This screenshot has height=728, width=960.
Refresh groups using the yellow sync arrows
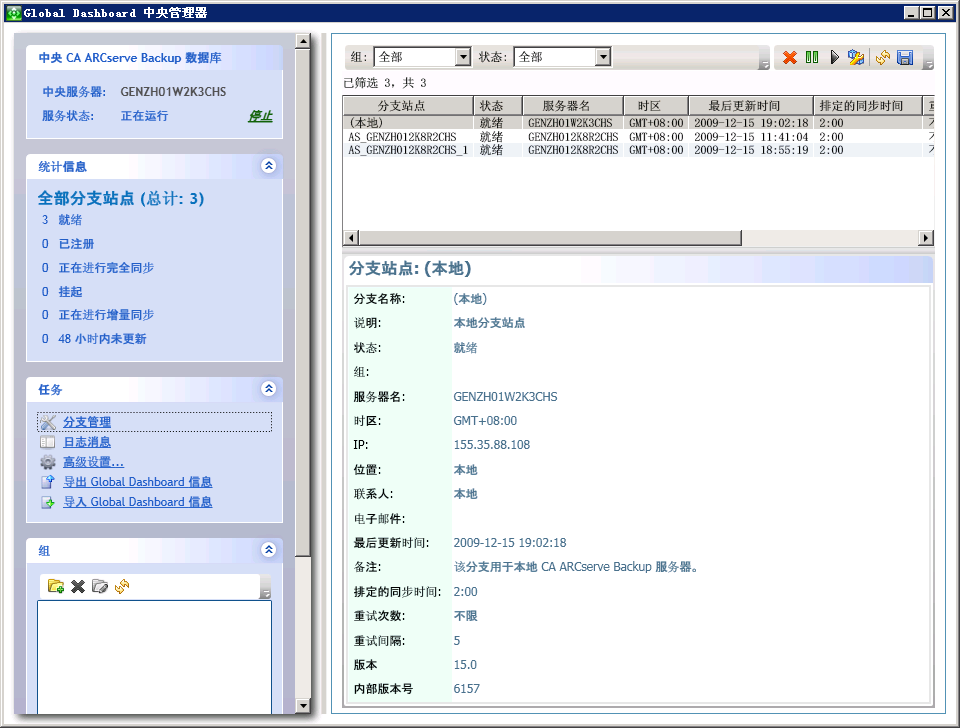(121, 587)
